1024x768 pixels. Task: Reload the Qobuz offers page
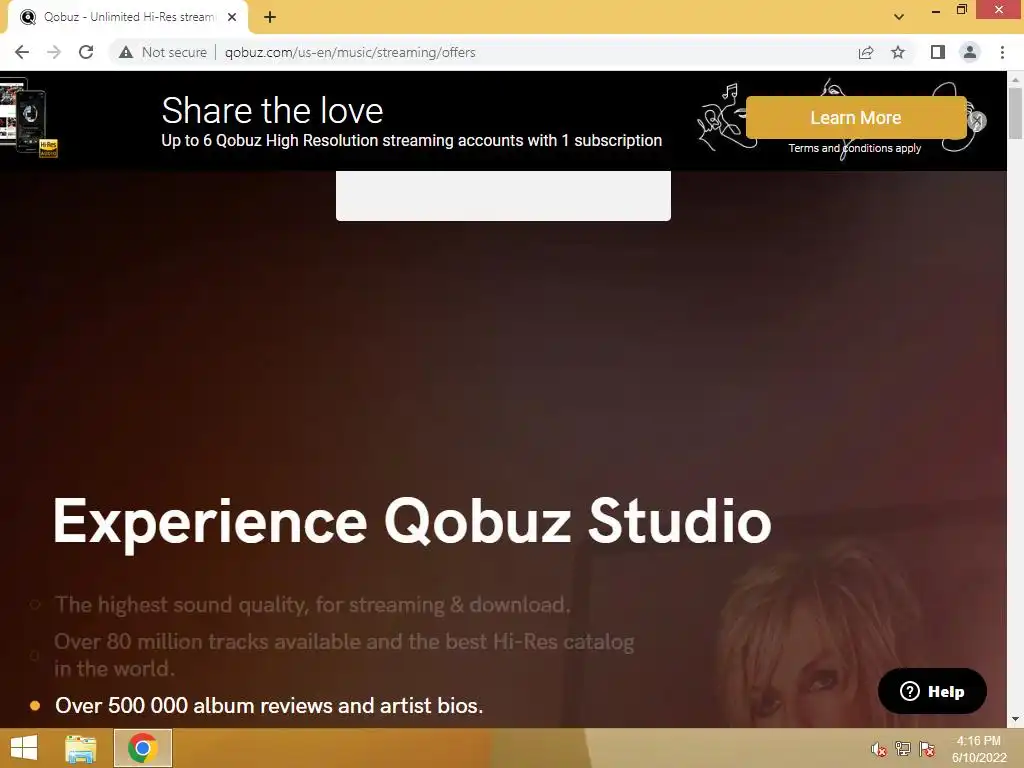pos(86,52)
